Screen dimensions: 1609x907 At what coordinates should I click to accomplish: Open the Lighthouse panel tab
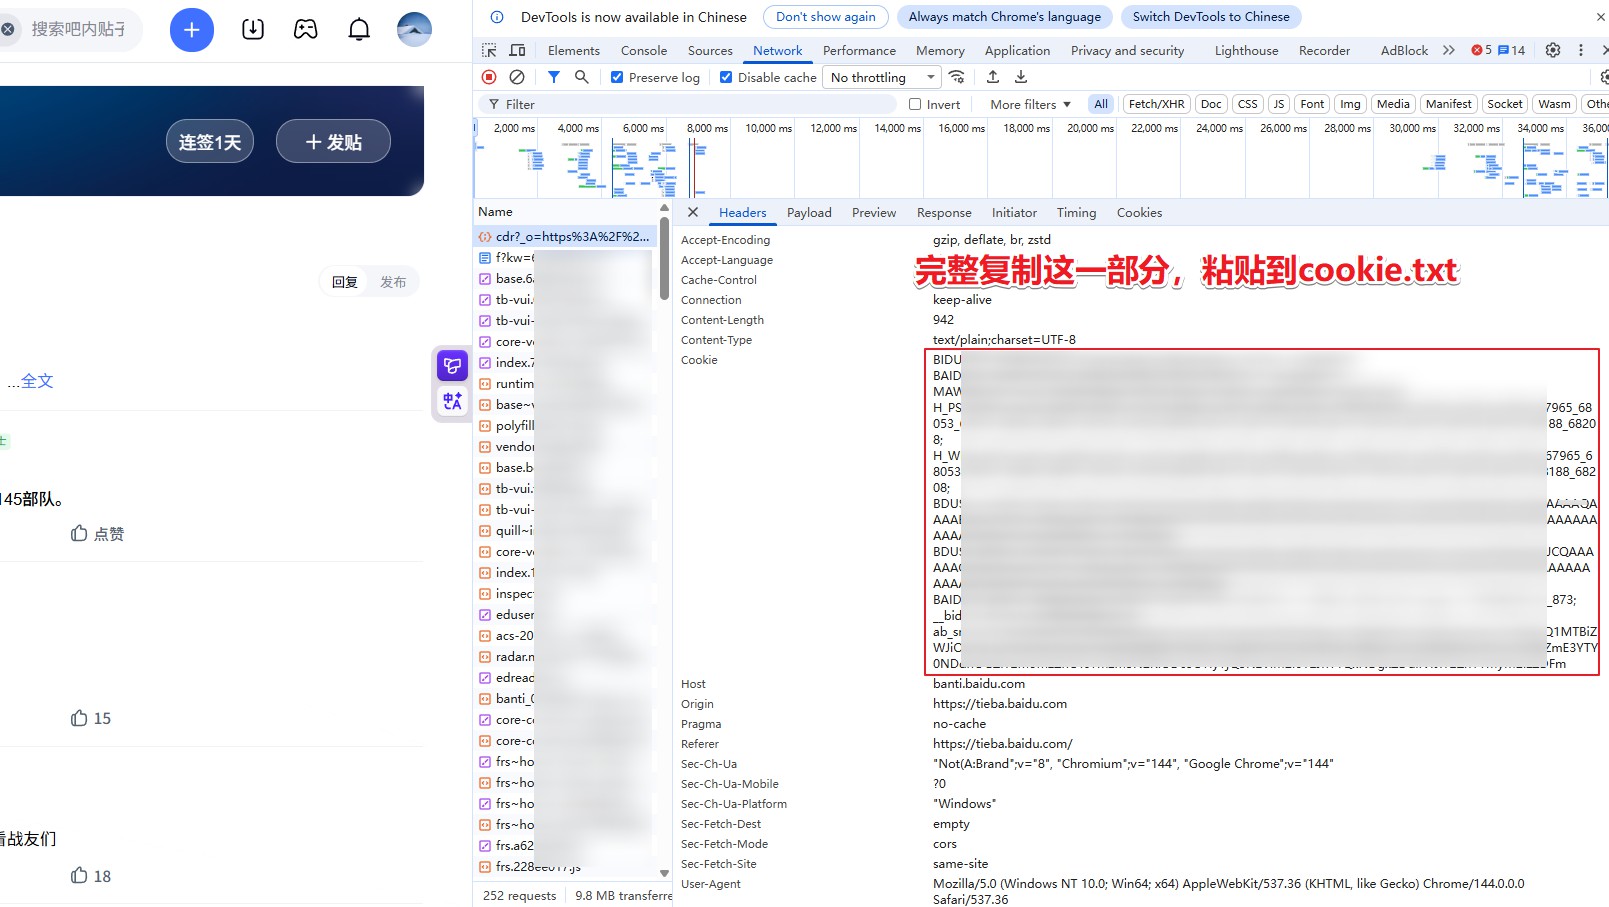coord(1246,50)
